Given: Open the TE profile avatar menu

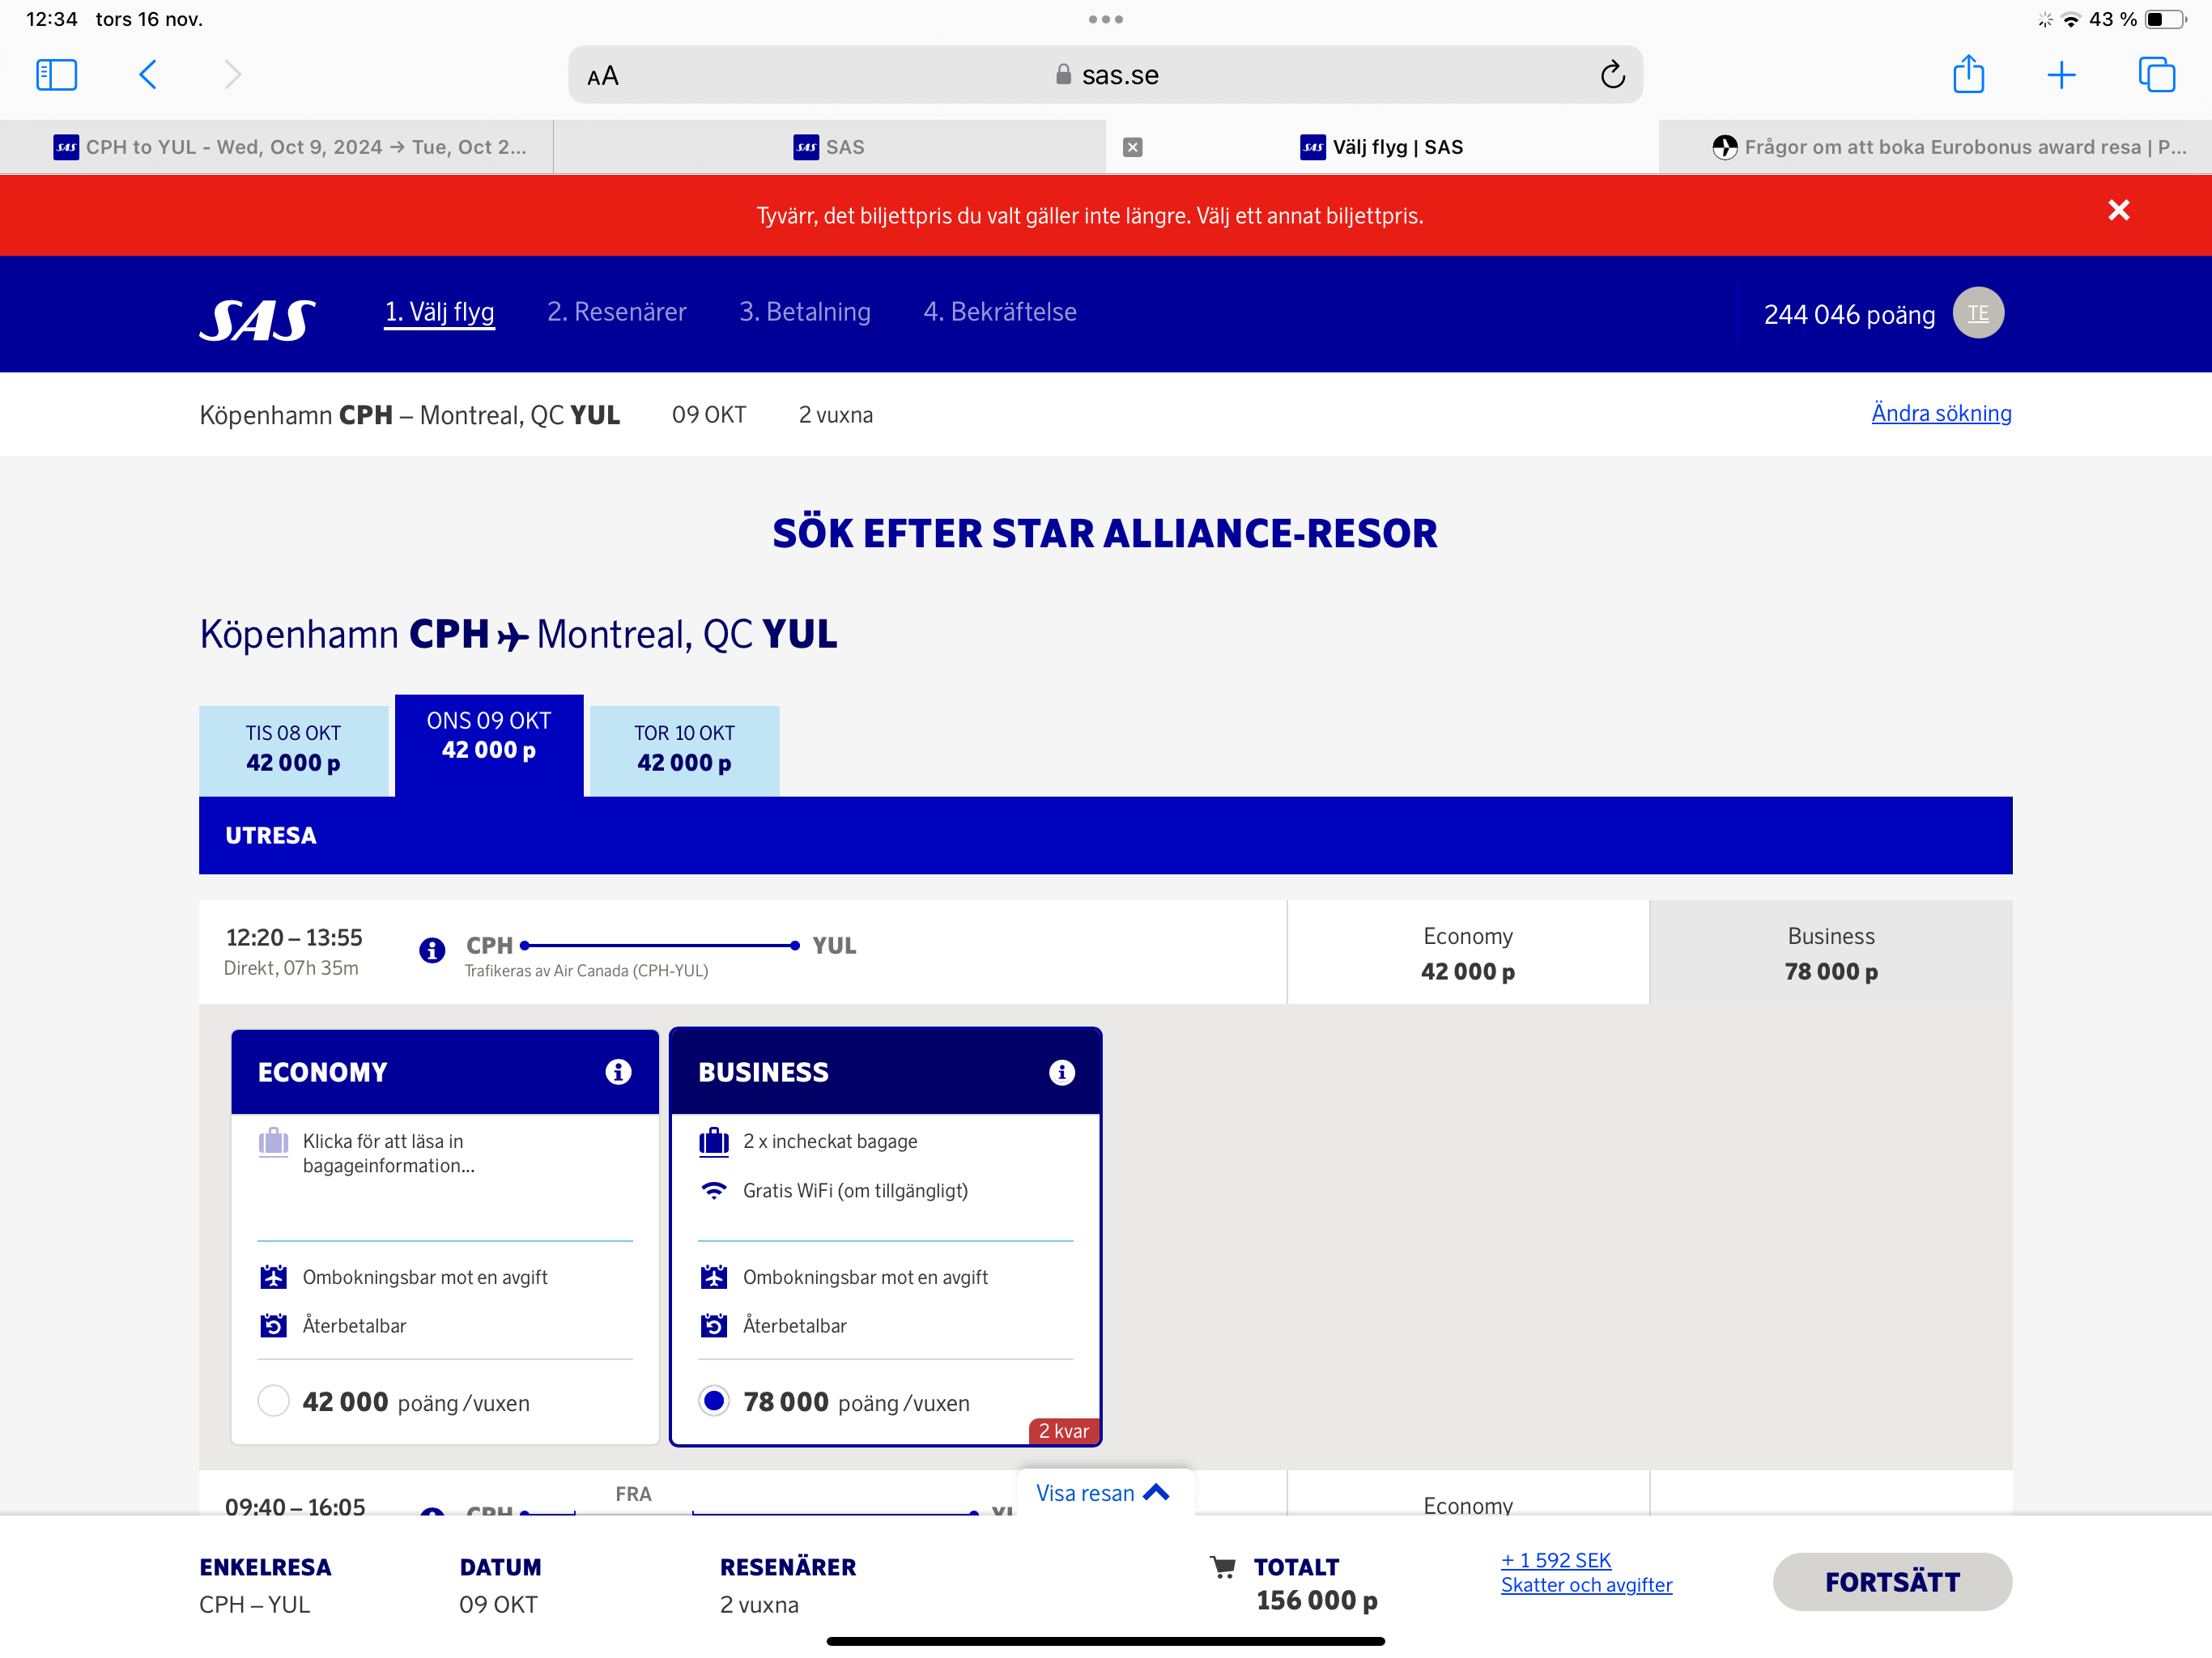Looking at the screenshot, I should tap(1977, 313).
